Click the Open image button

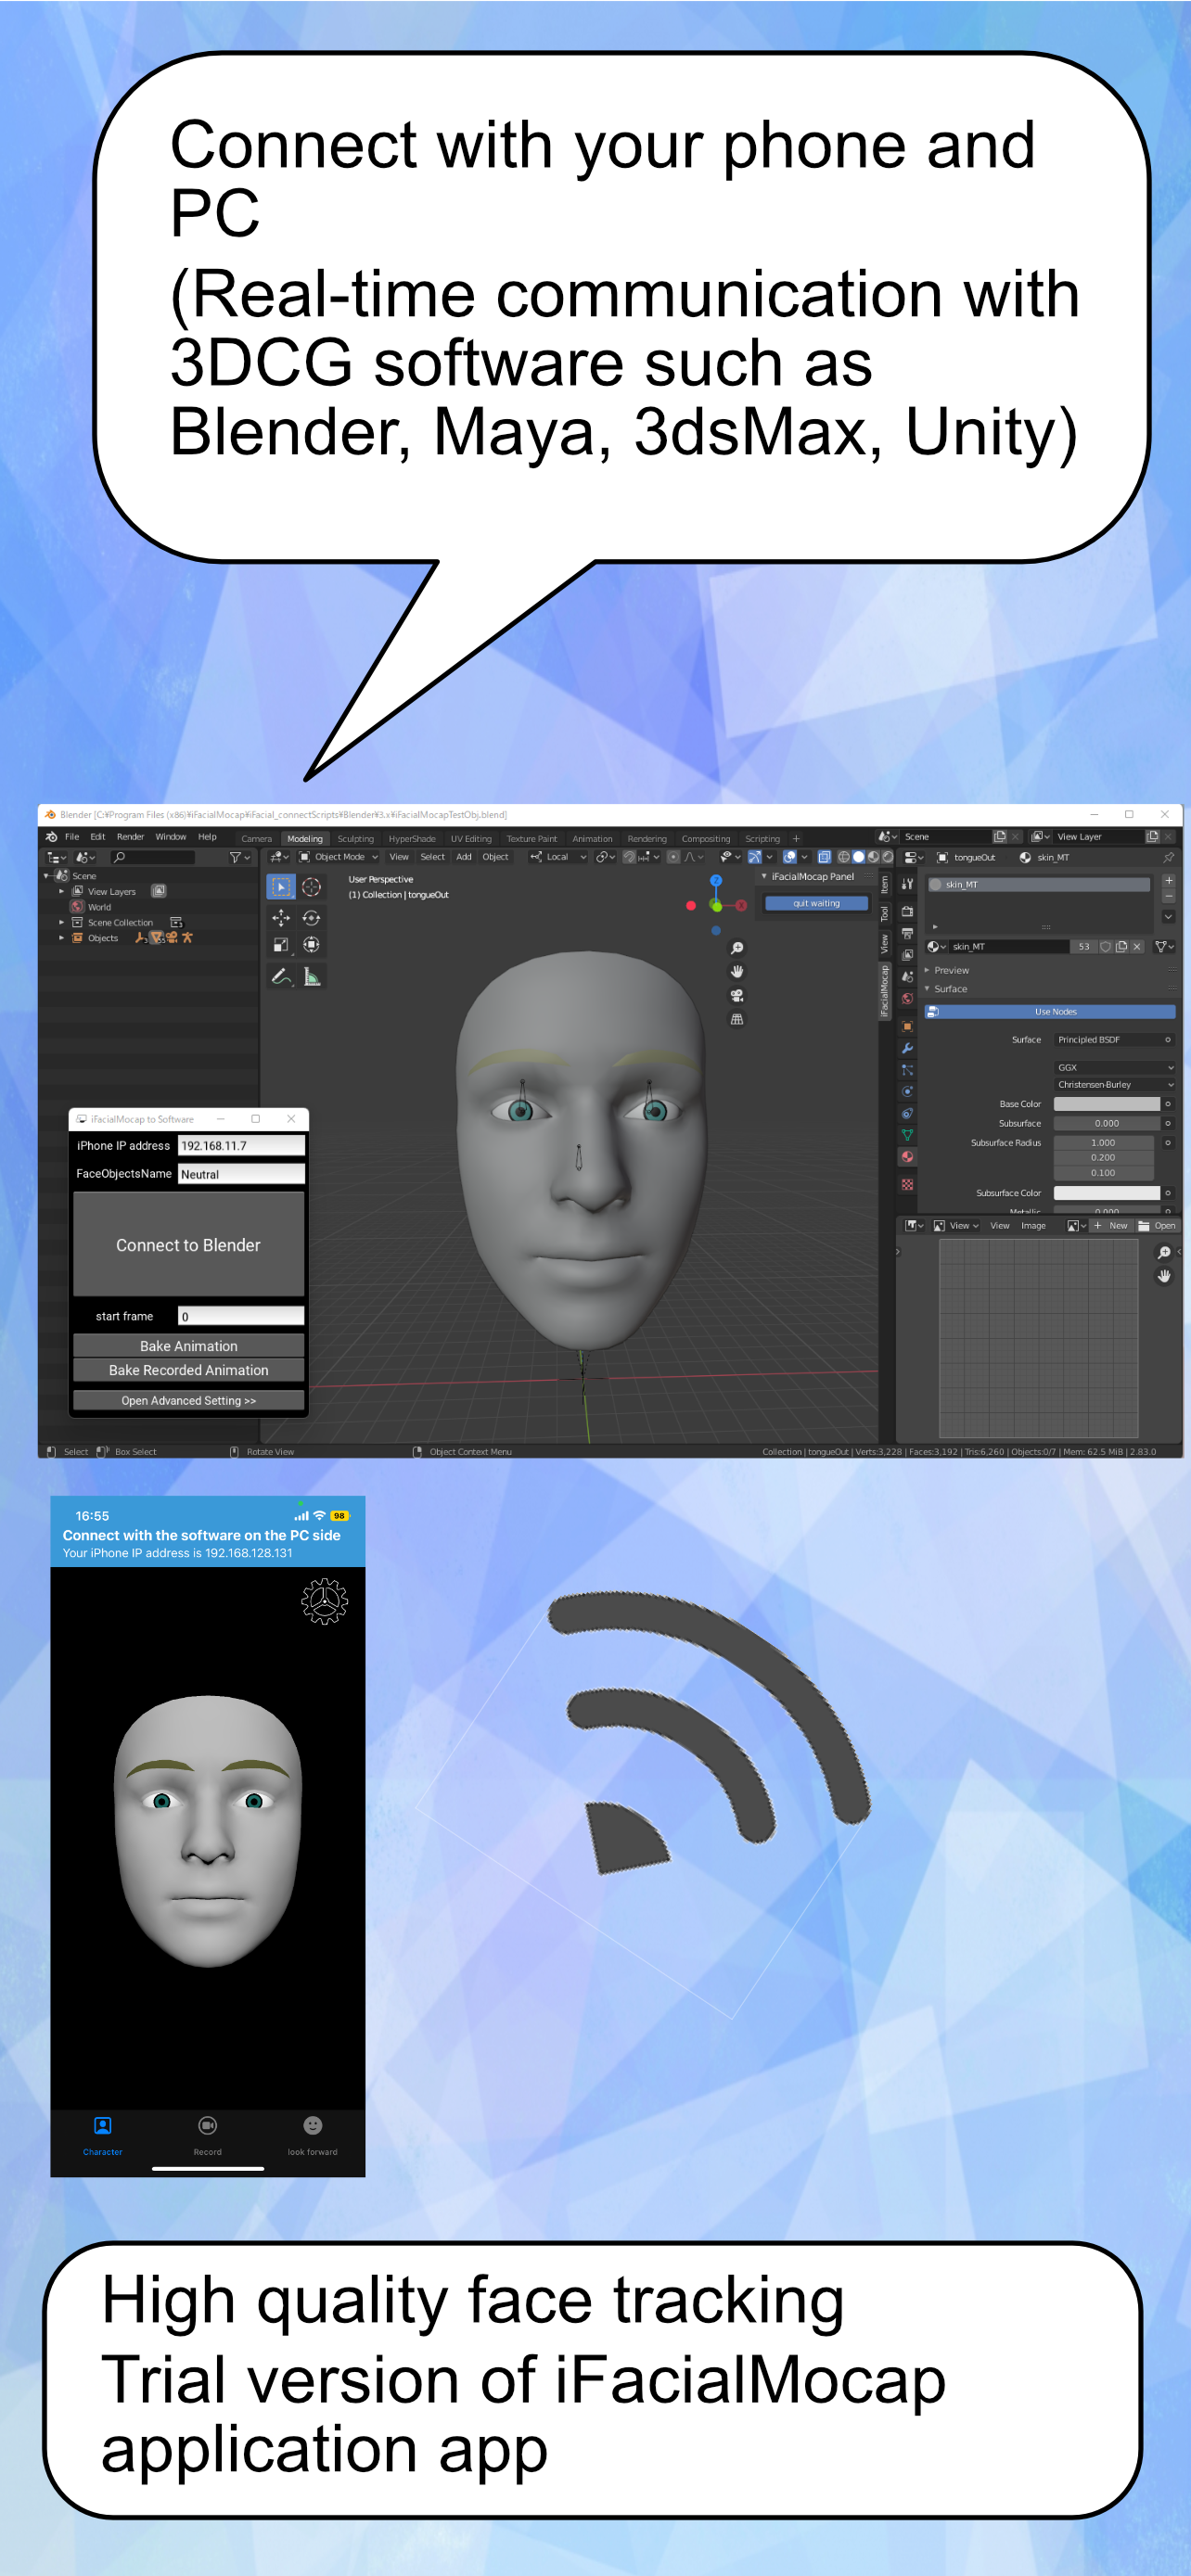(1157, 1226)
